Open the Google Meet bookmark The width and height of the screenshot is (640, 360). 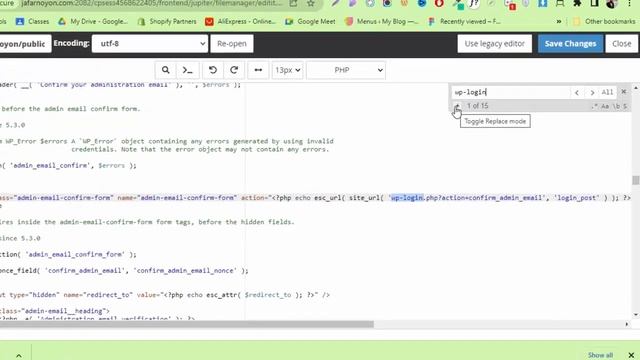310,21
